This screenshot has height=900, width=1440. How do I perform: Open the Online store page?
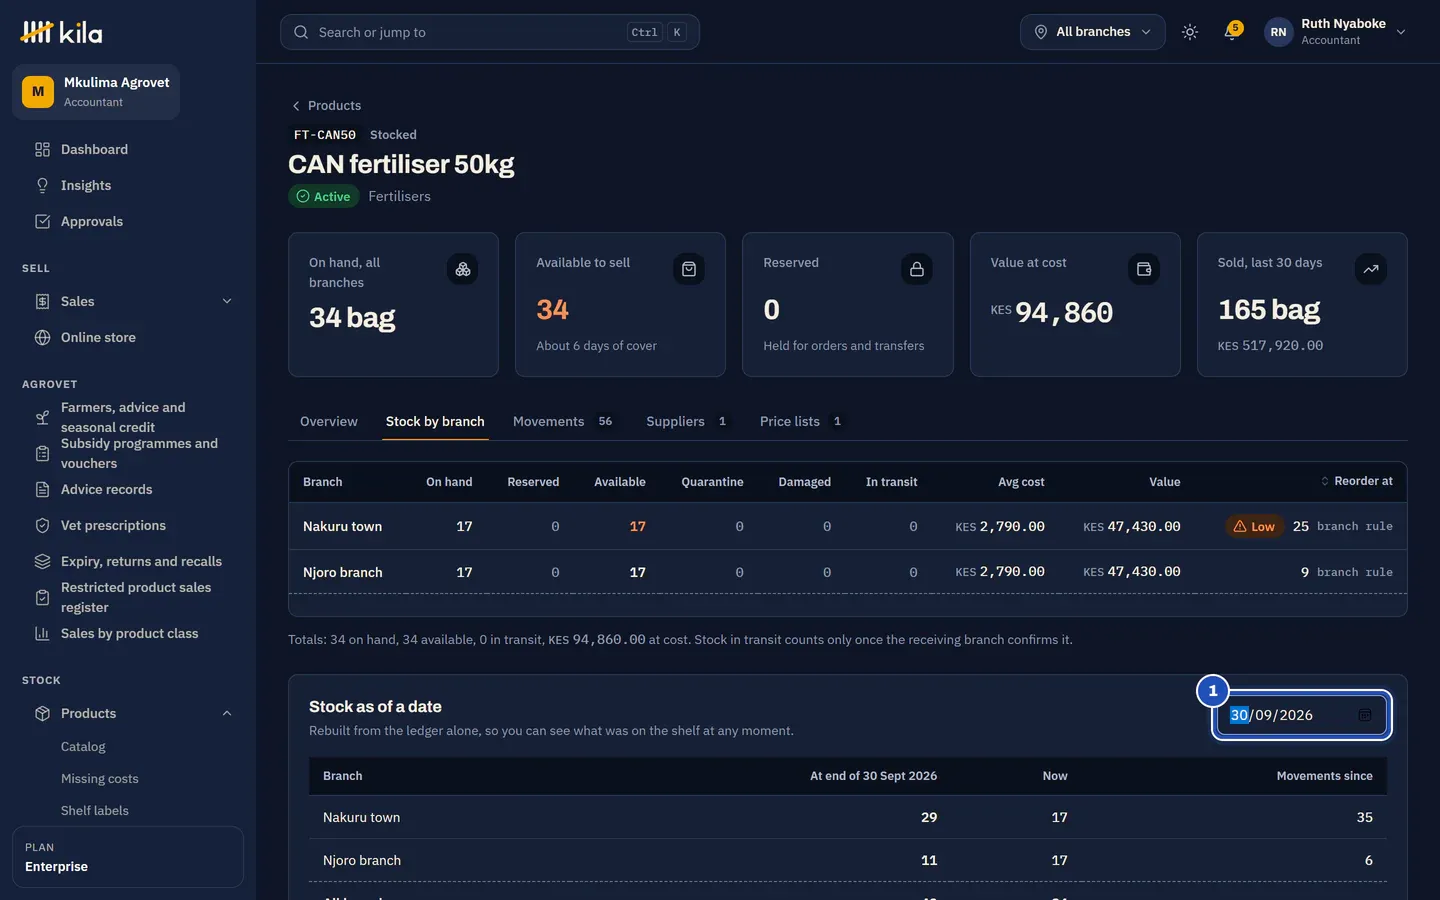click(x=128, y=338)
